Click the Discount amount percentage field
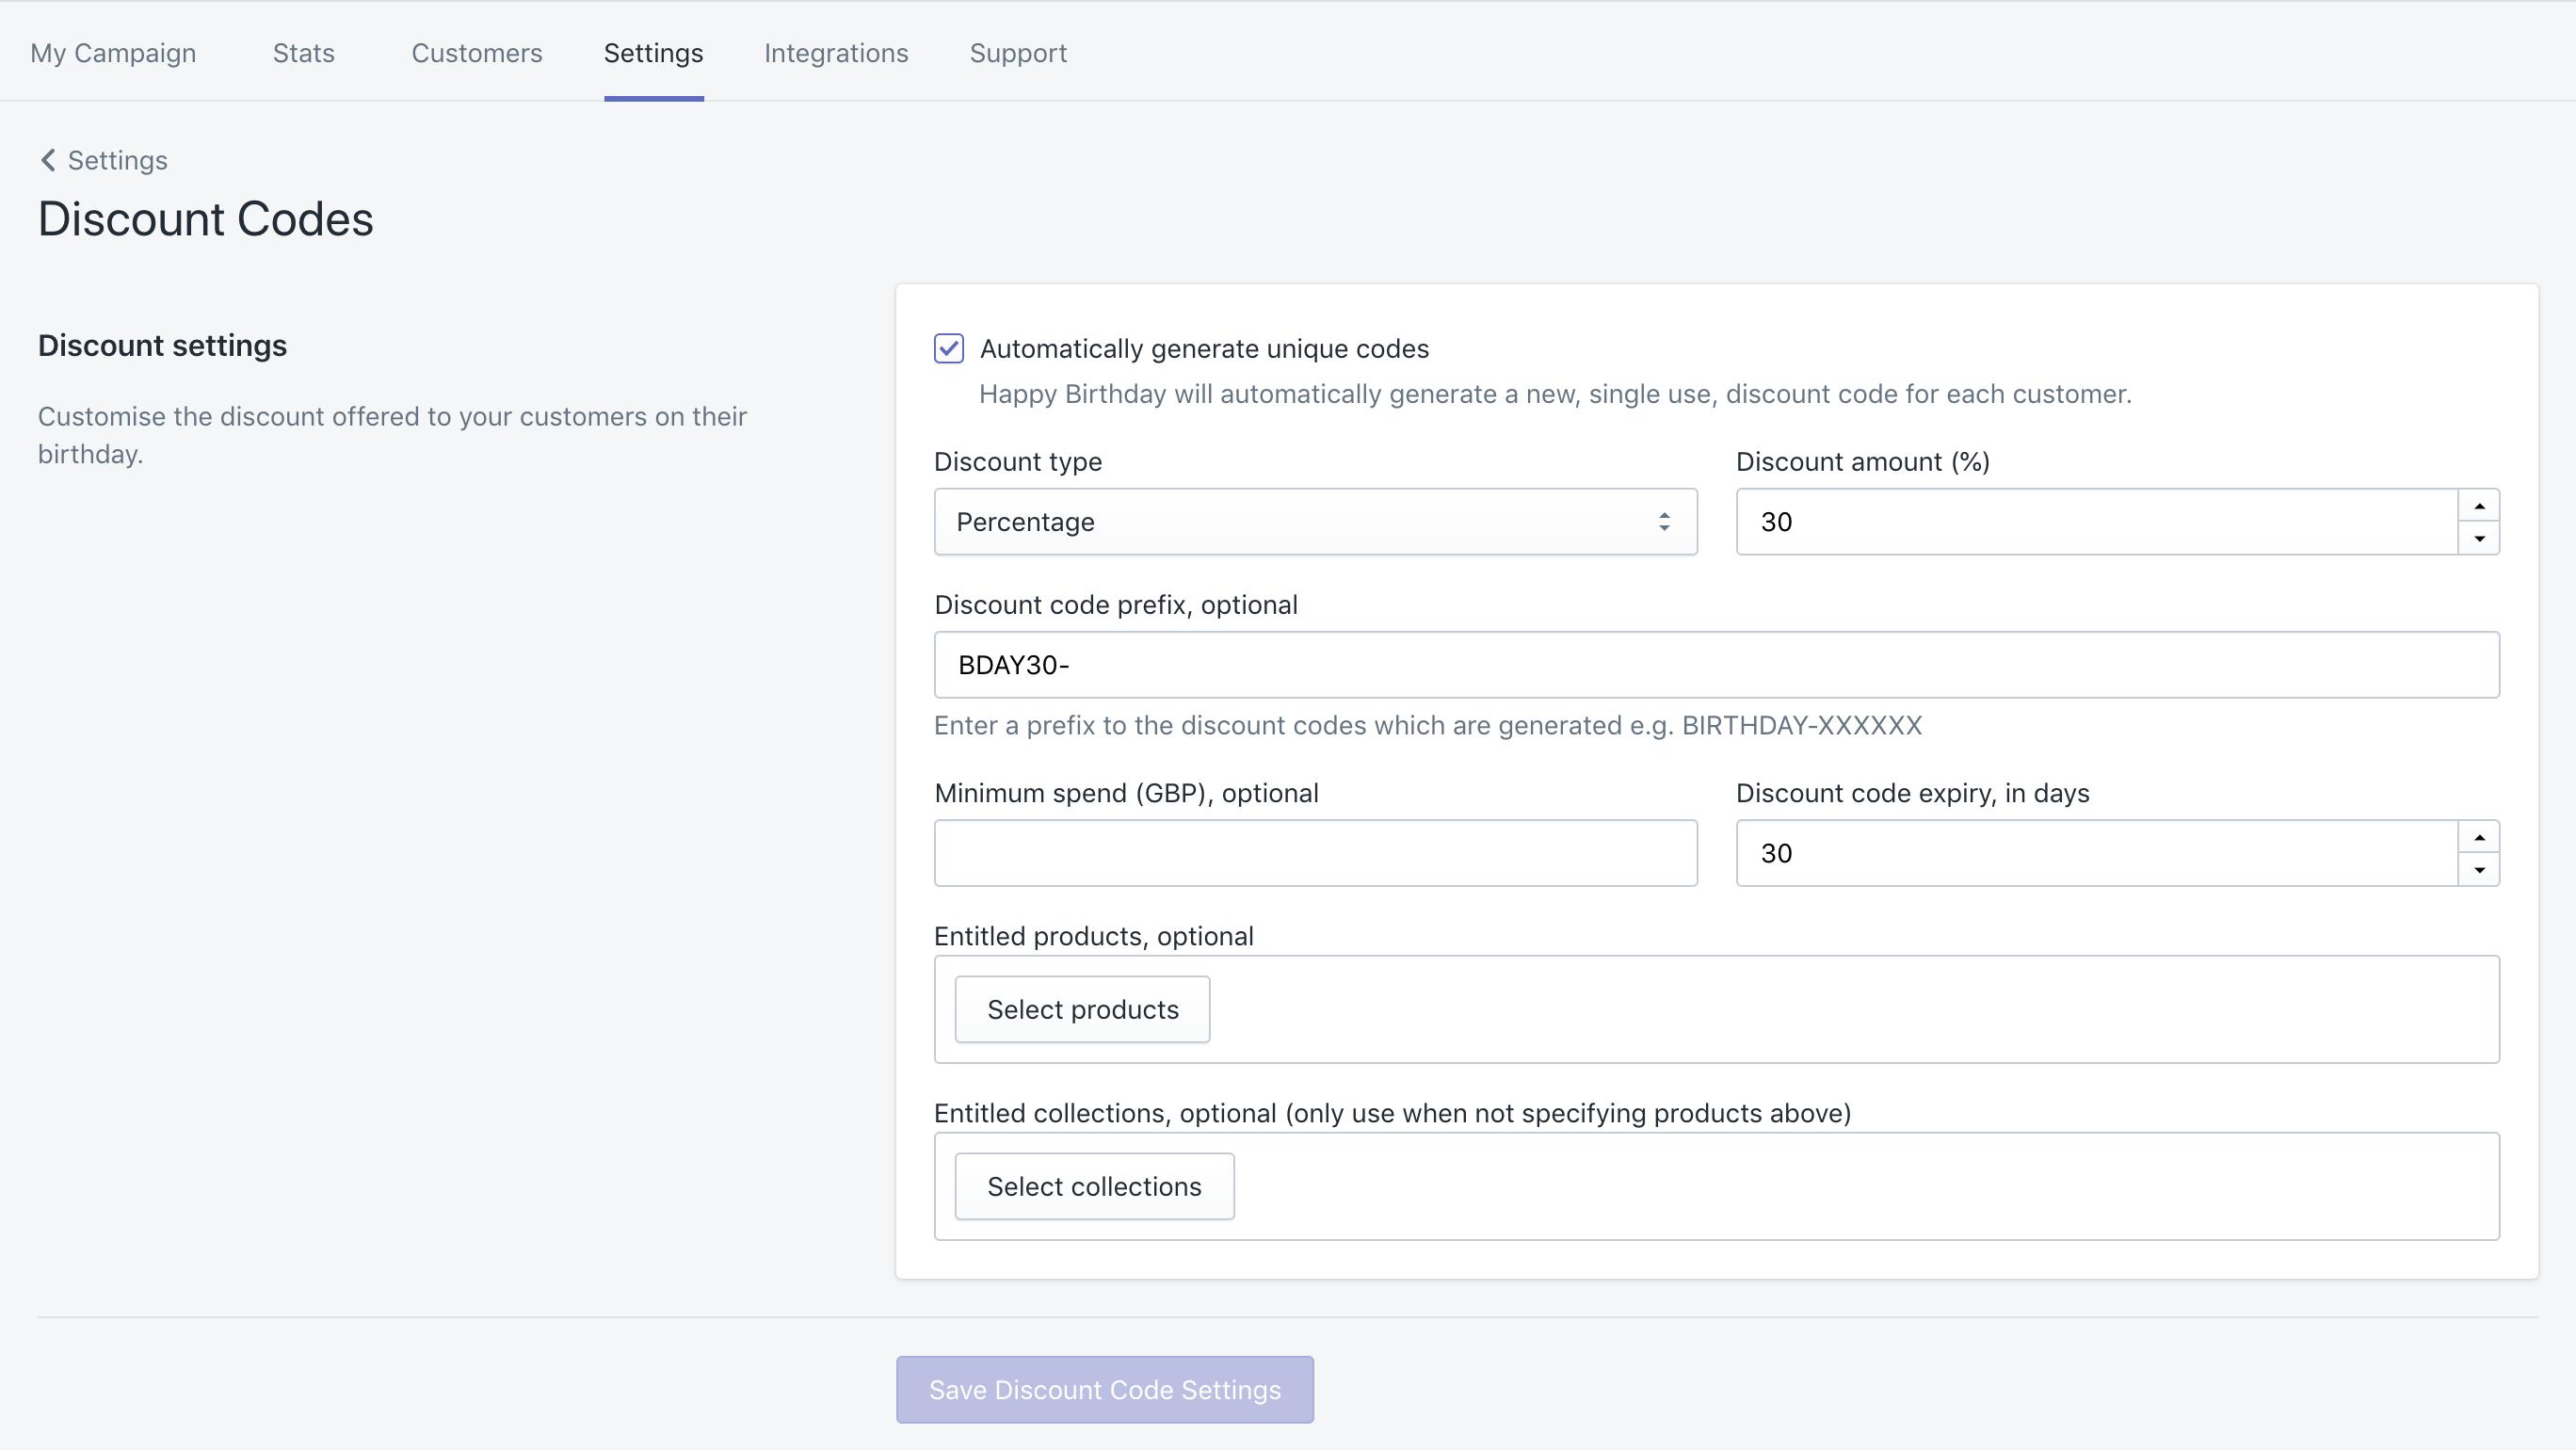 point(2095,522)
